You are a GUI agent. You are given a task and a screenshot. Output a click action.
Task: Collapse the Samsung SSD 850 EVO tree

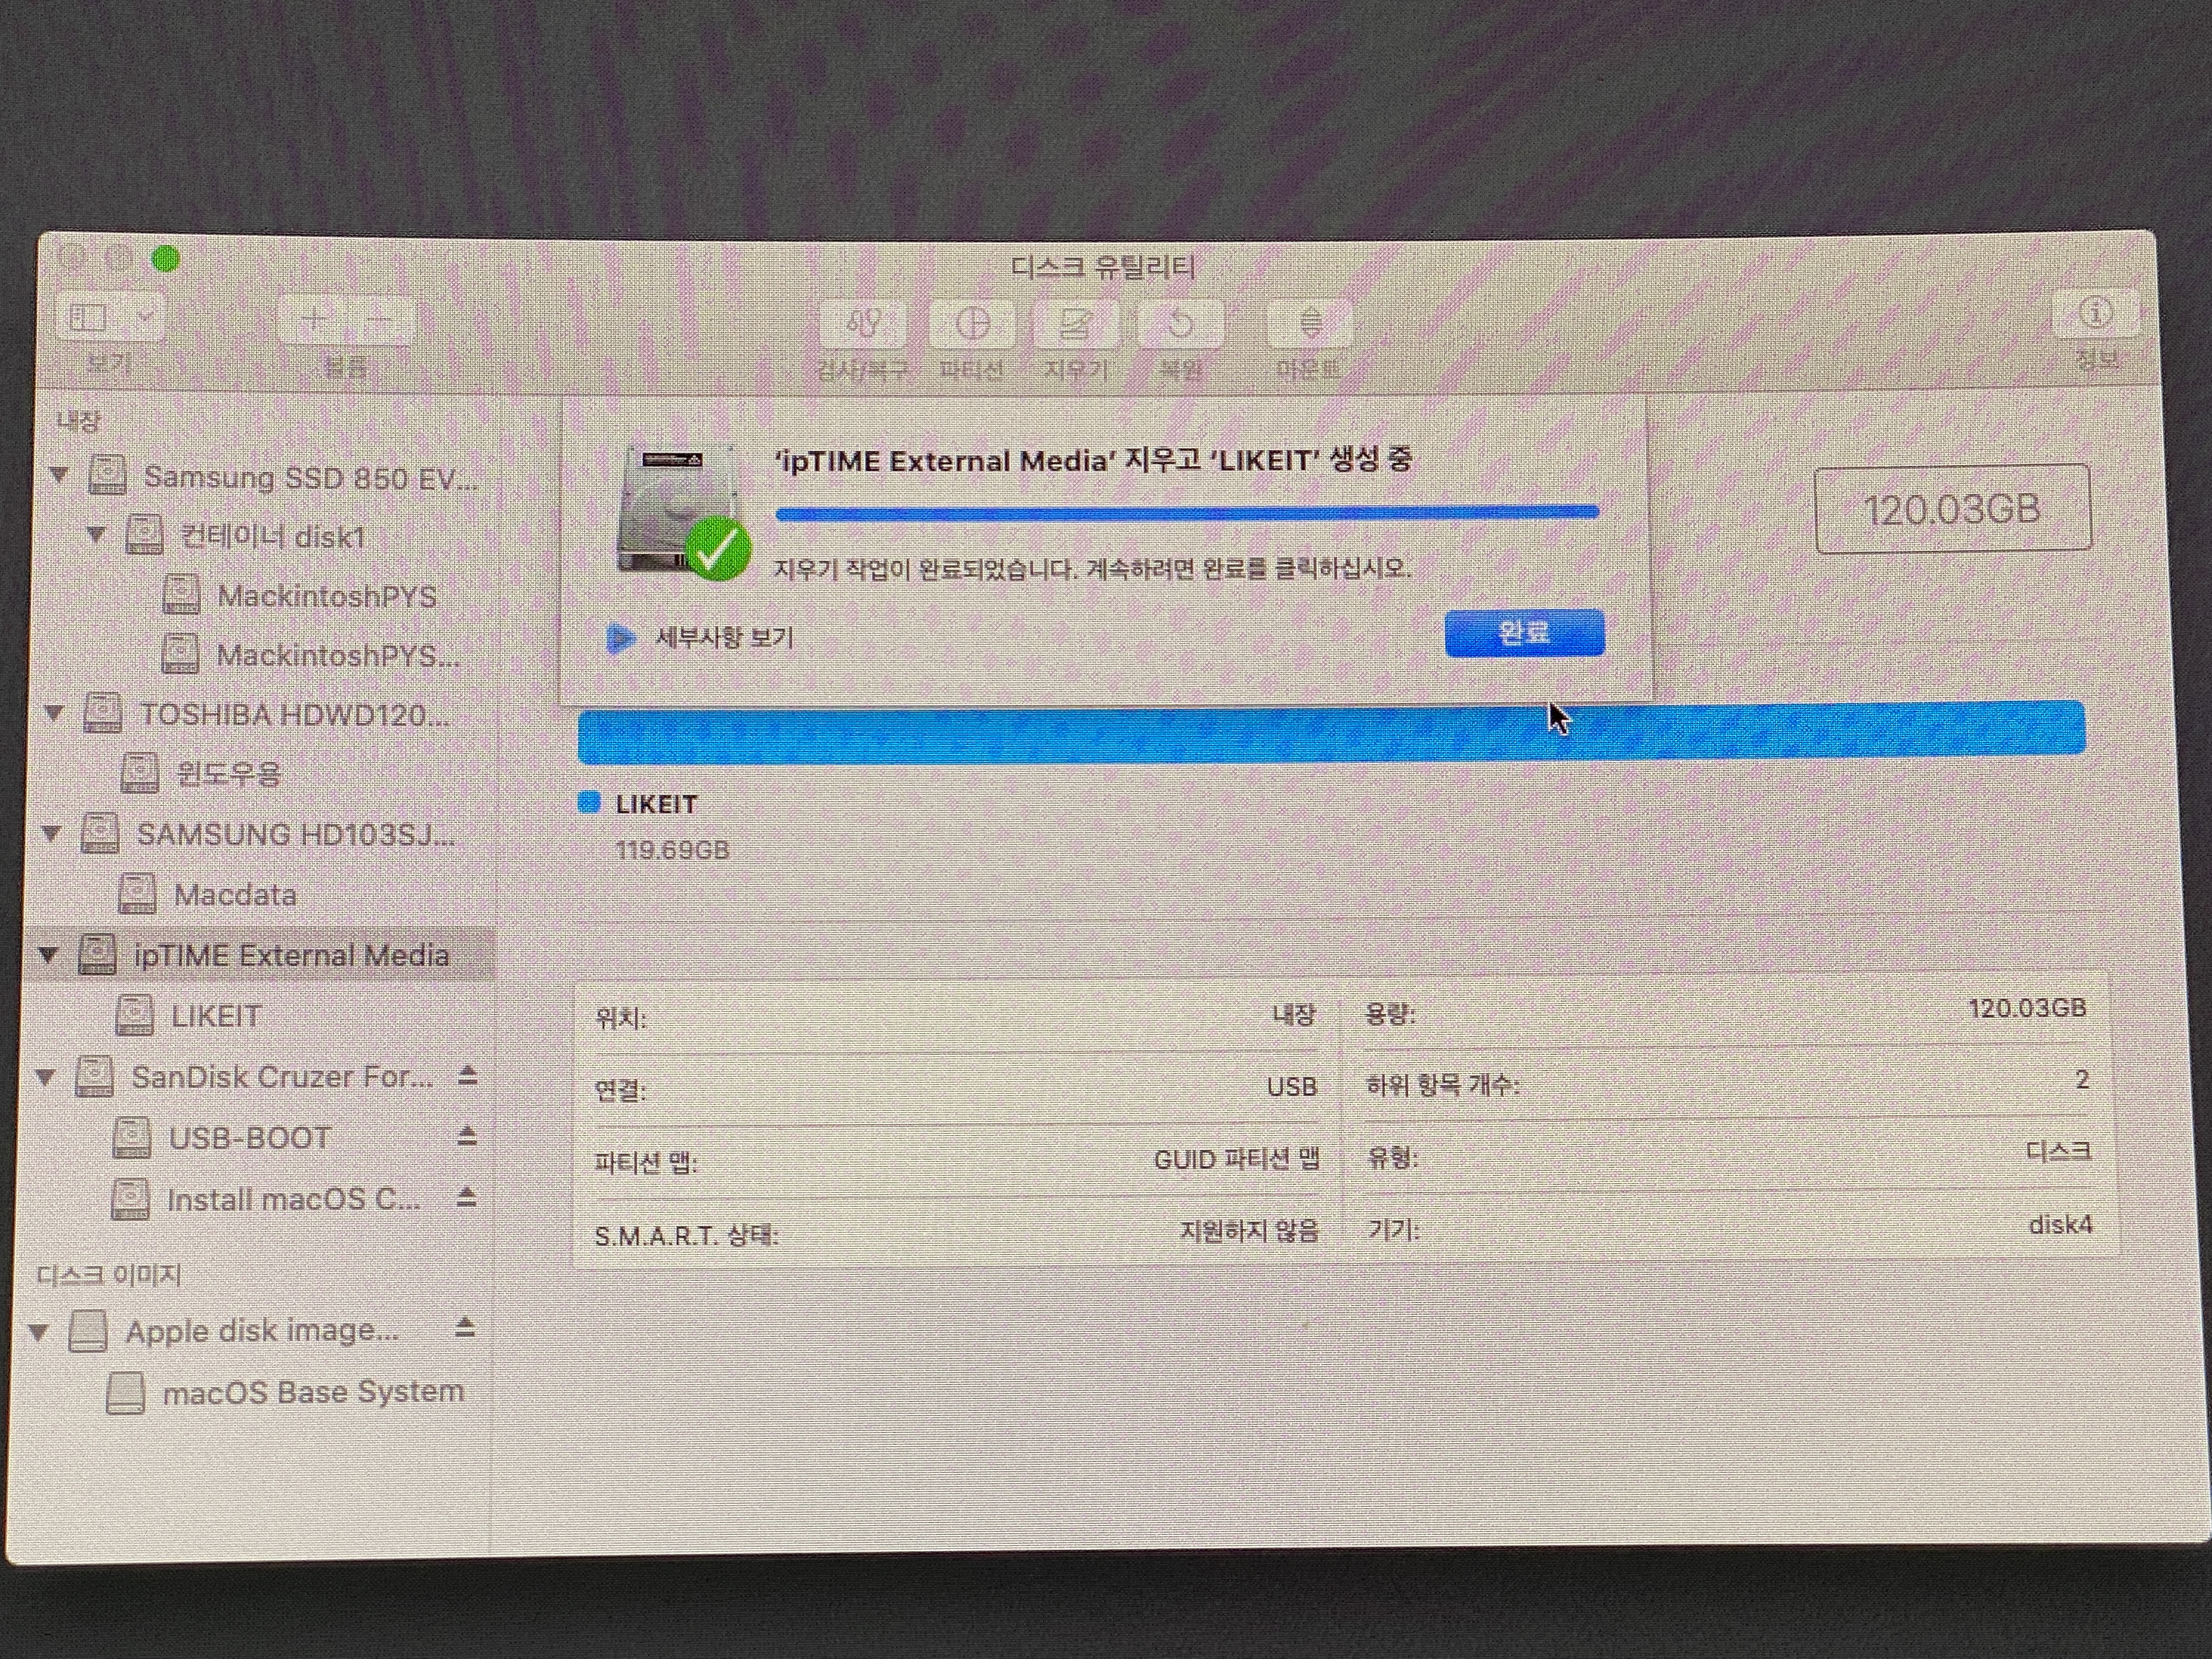click(x=59, y=475)
